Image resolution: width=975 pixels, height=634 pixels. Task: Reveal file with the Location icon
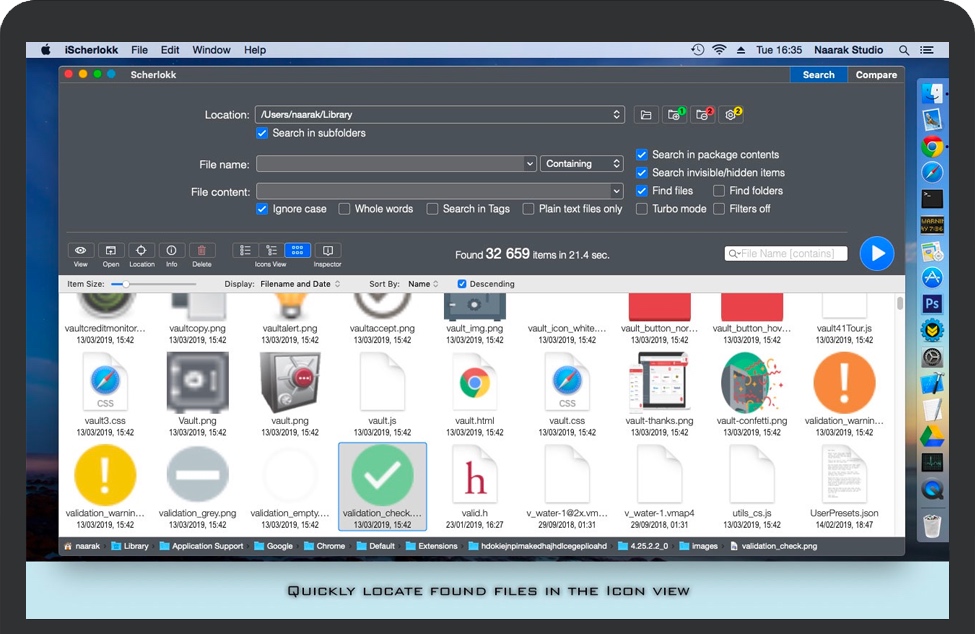(x=141, y=251)
